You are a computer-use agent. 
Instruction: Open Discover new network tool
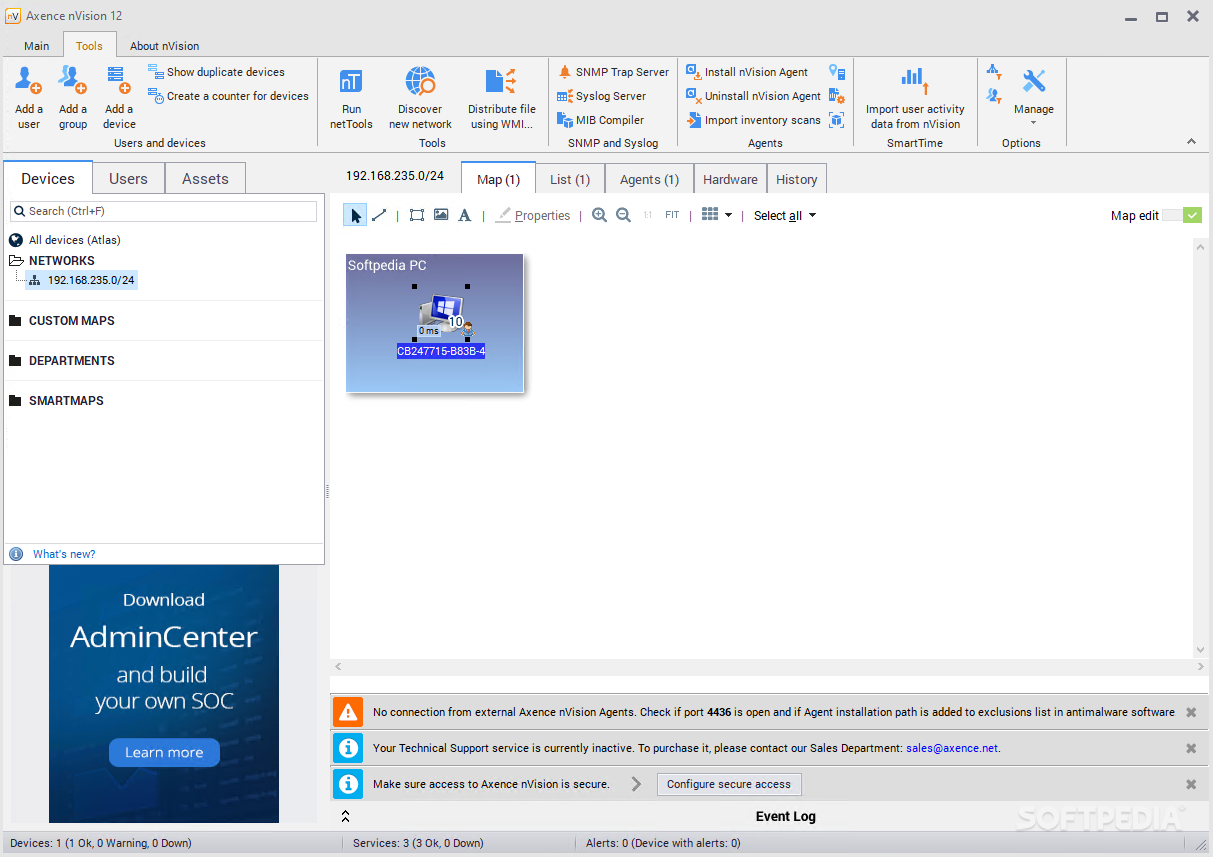pos(420,98)
